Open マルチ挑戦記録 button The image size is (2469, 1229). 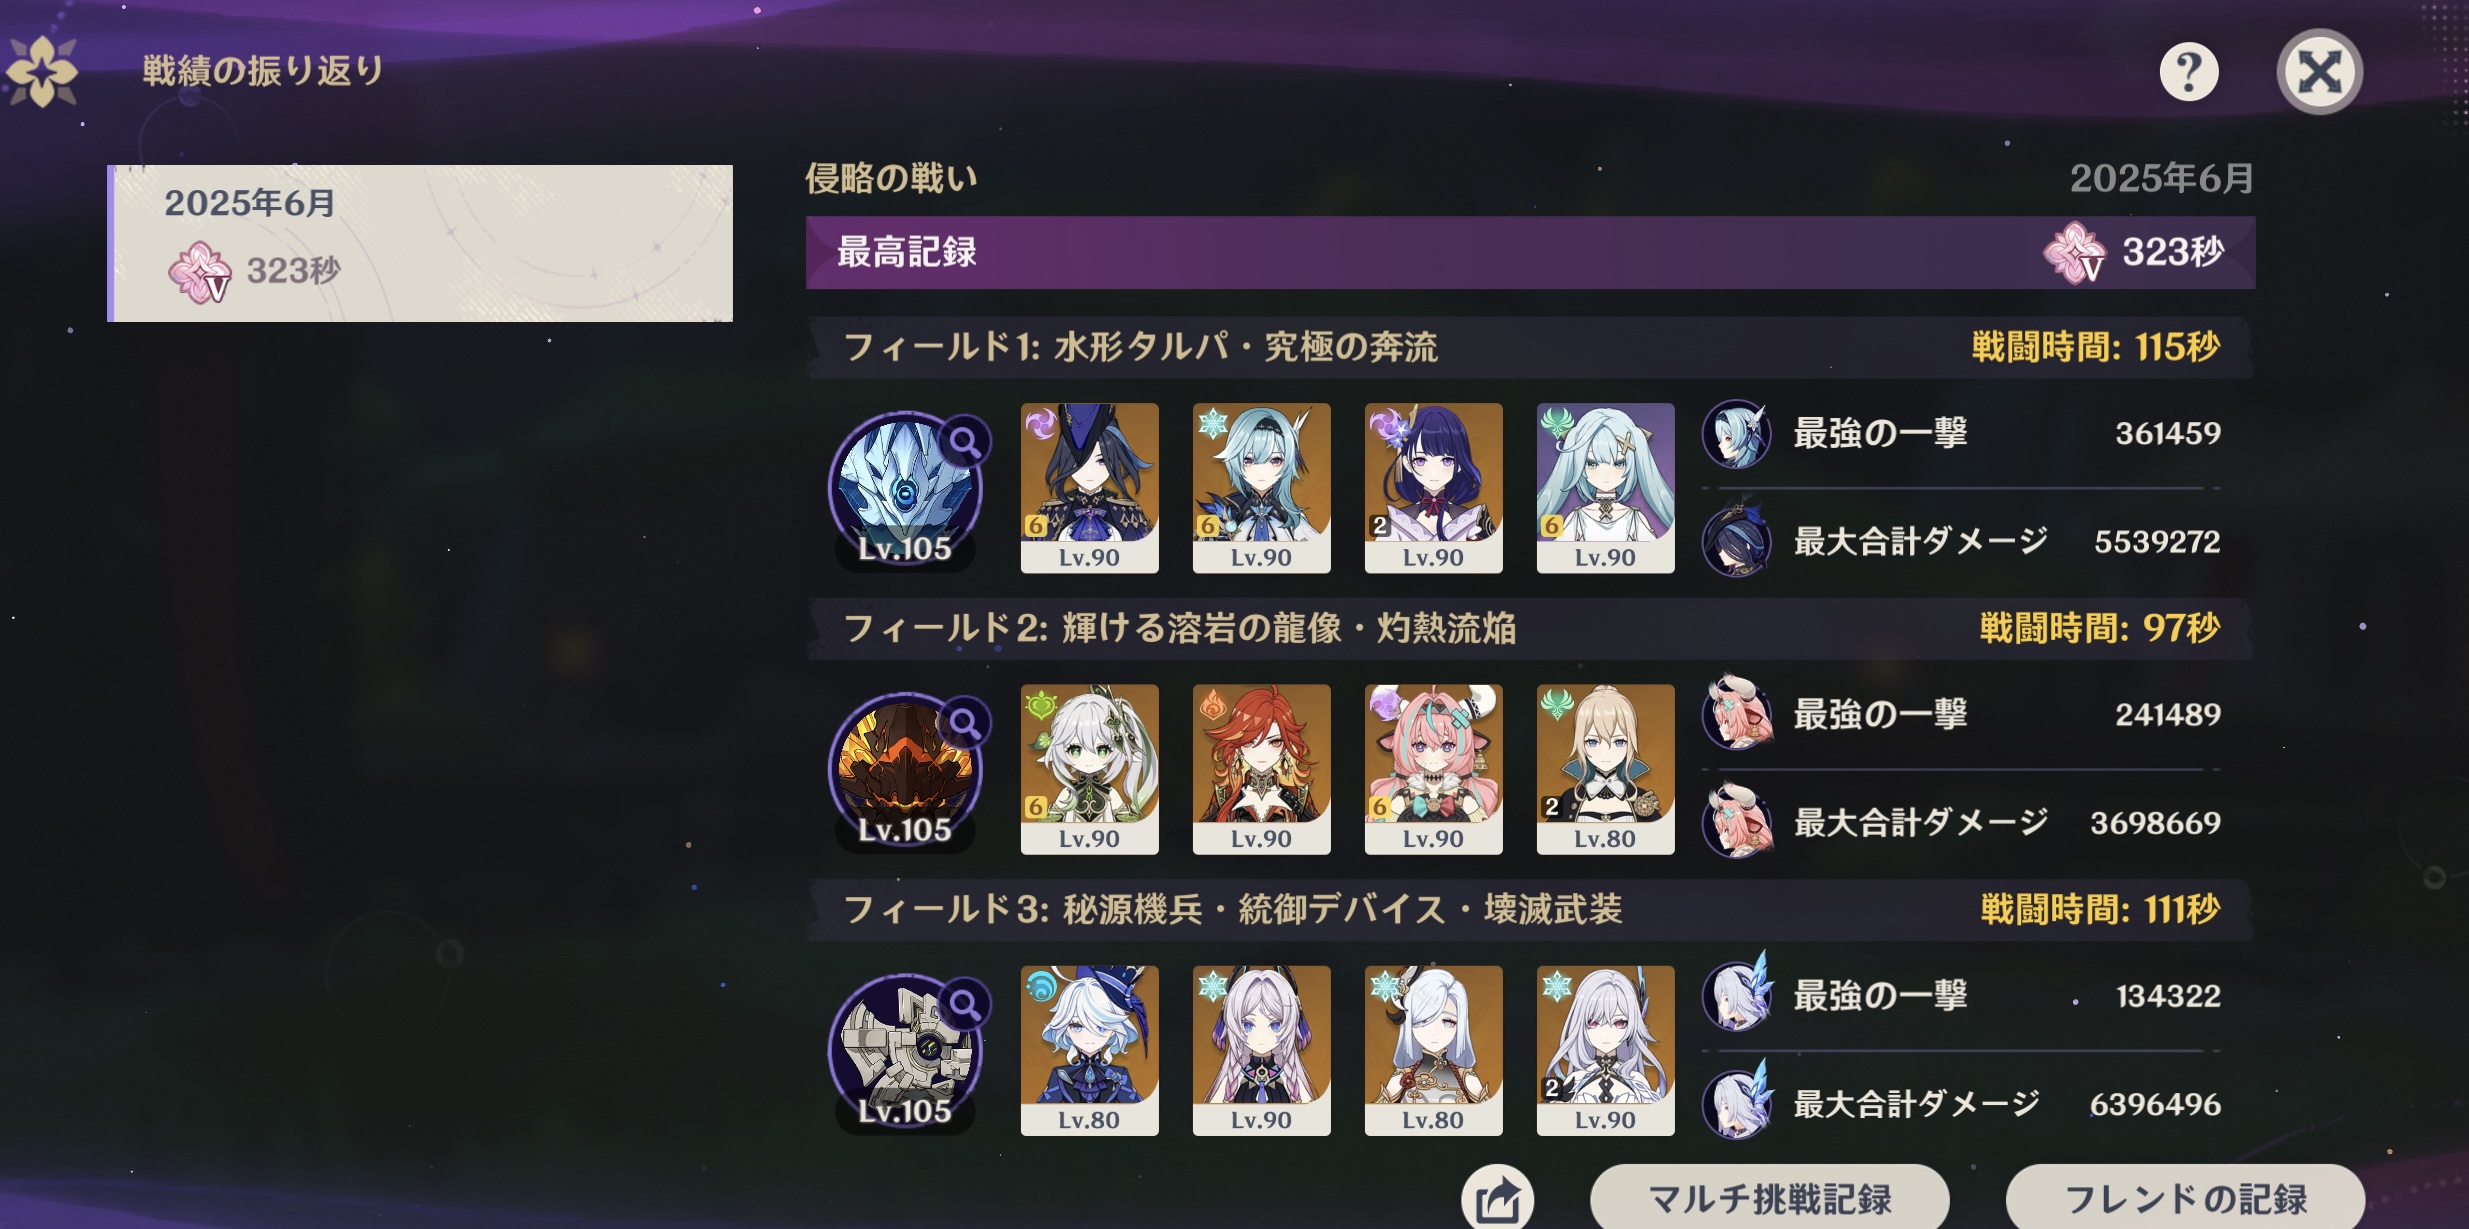click(x=1769, y=1197)
